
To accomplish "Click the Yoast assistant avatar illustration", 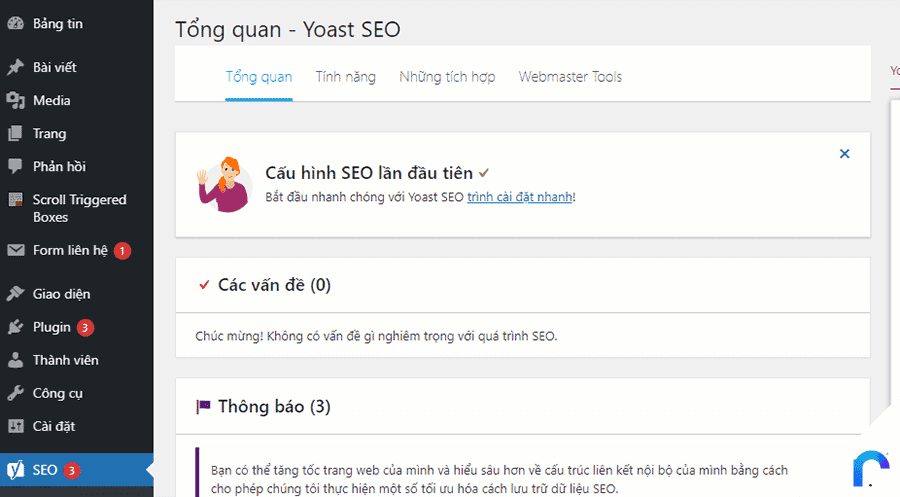I will point(224,184).
